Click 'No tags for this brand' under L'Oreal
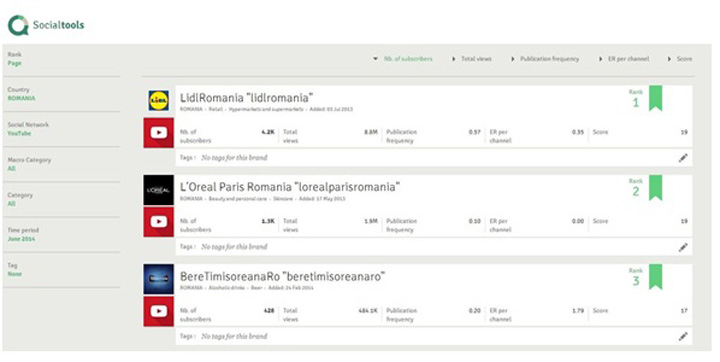 coord(234,247)
